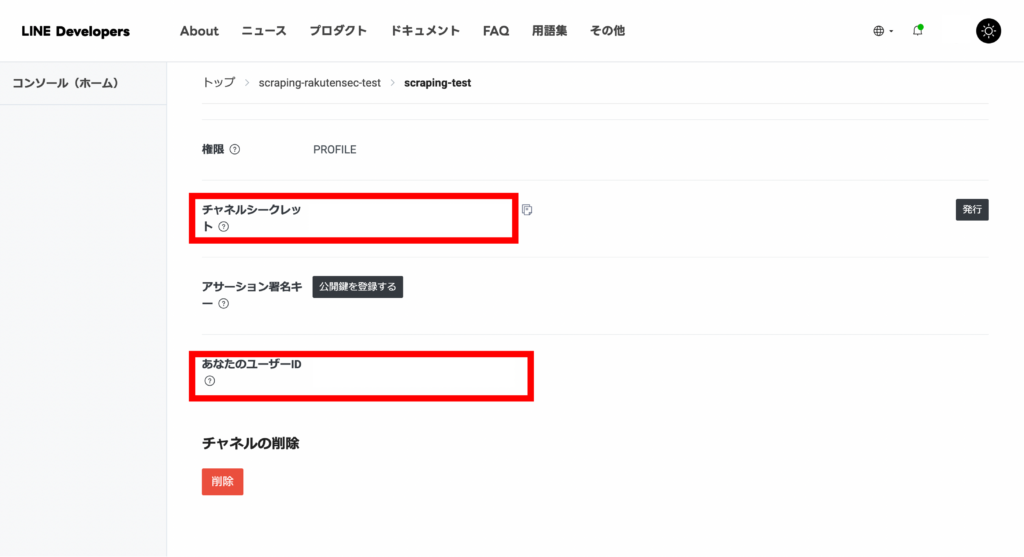
Task: Click the あなたのユーザーID label
Action: pyautogui.click(x=251, y=364)
